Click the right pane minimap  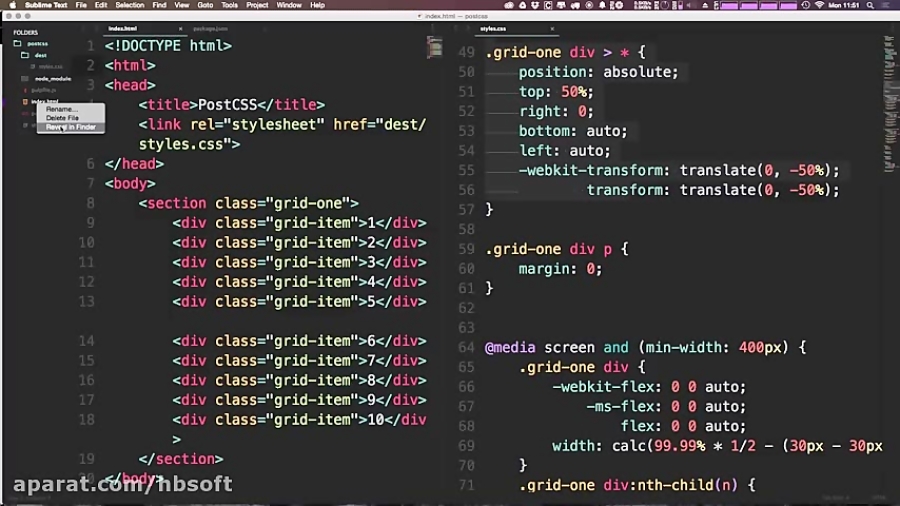click(890, 103)
